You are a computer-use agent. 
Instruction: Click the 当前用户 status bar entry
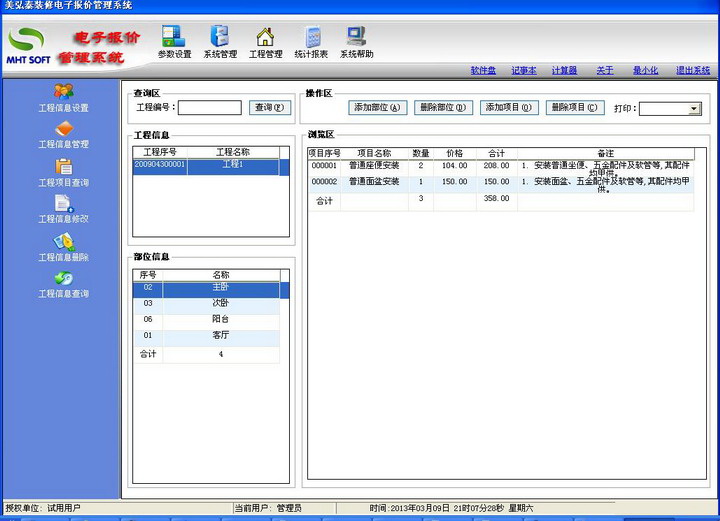[268, 508]
